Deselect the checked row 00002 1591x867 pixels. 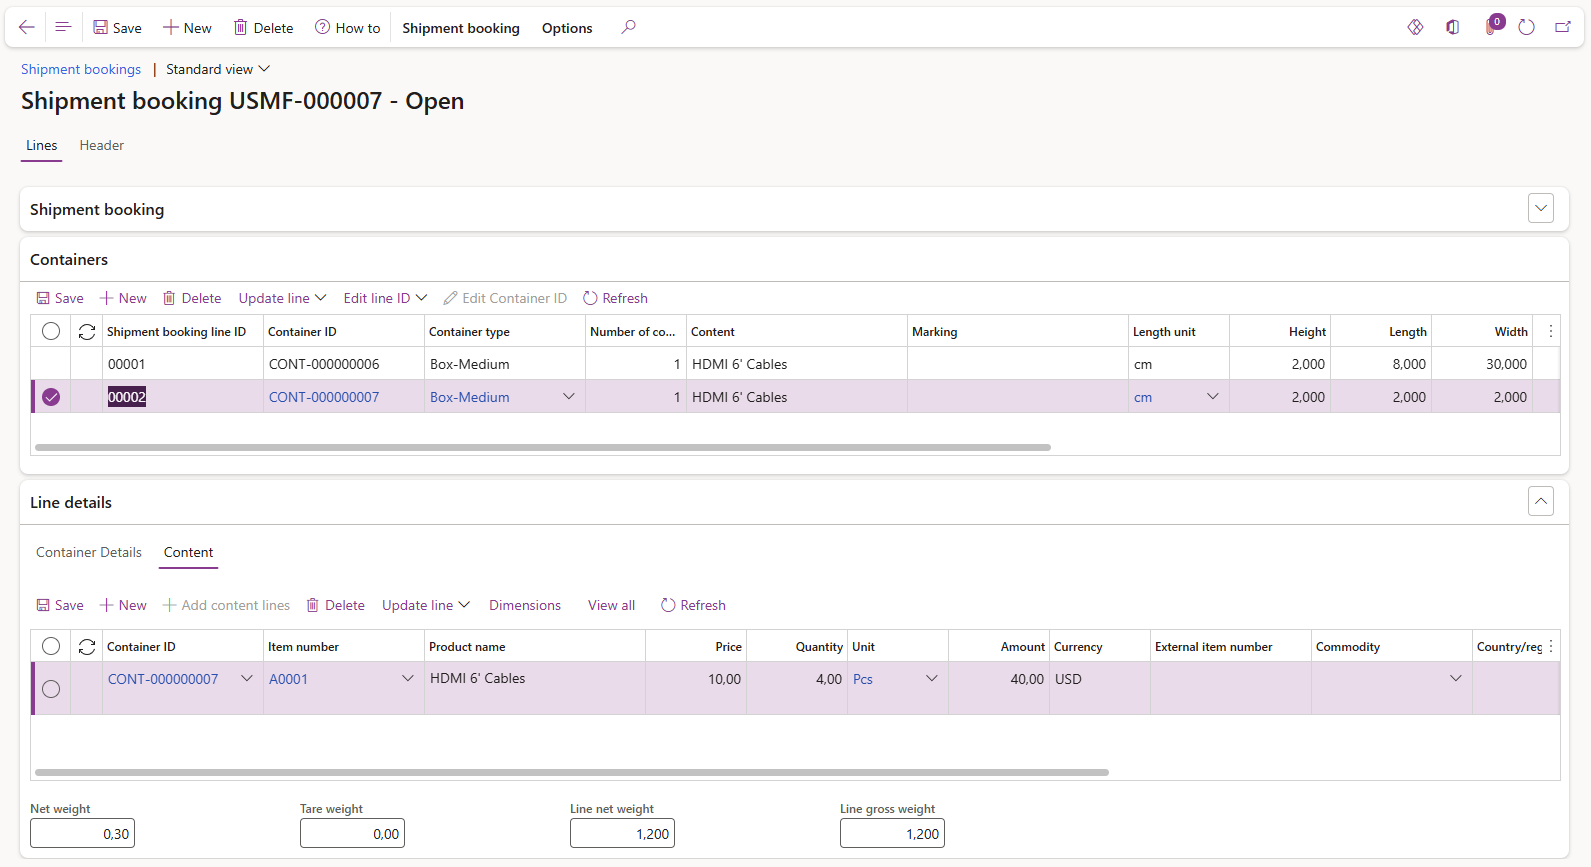51,397
